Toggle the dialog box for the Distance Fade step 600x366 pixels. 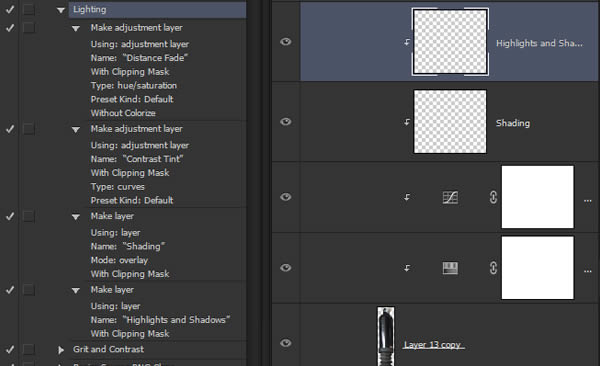(x=29, y=28)
